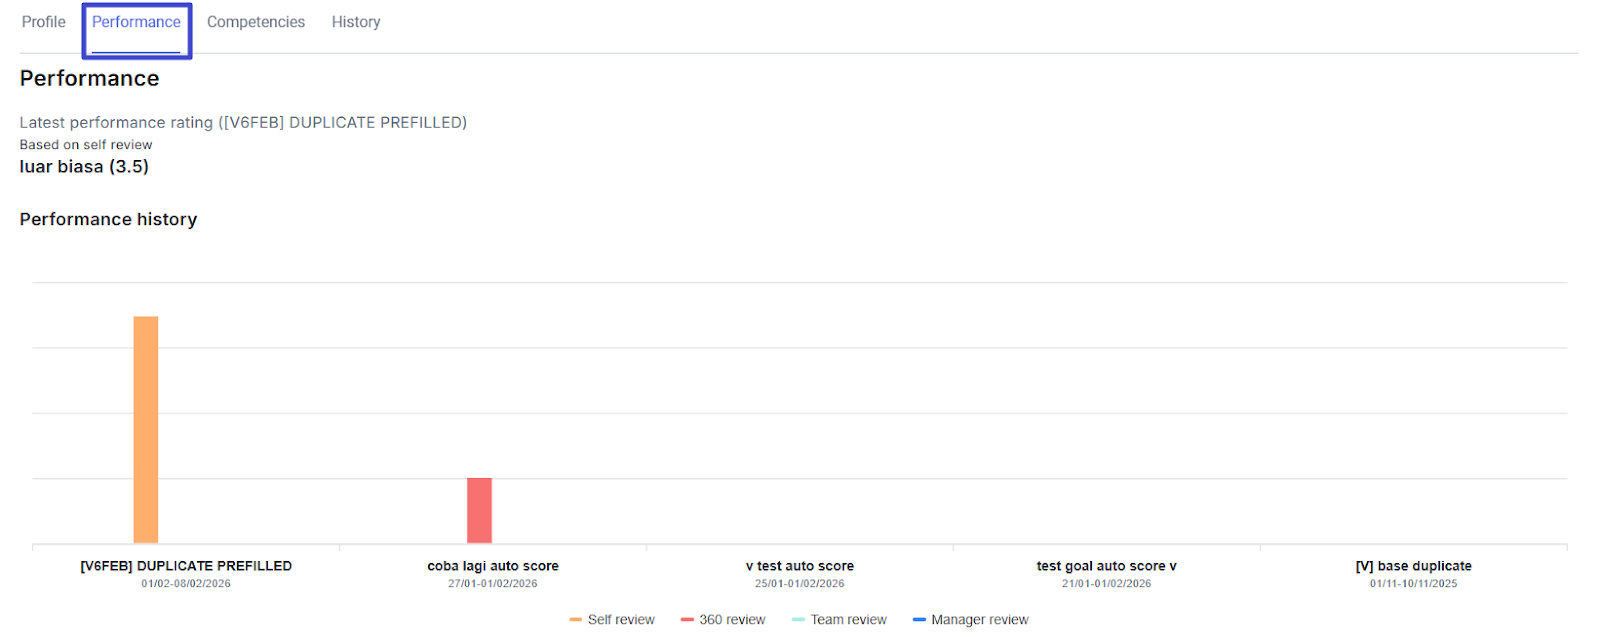This screenshot has height=637, width=1600.
Task: Toggle Manager review series label in legend
Action: 979,620
